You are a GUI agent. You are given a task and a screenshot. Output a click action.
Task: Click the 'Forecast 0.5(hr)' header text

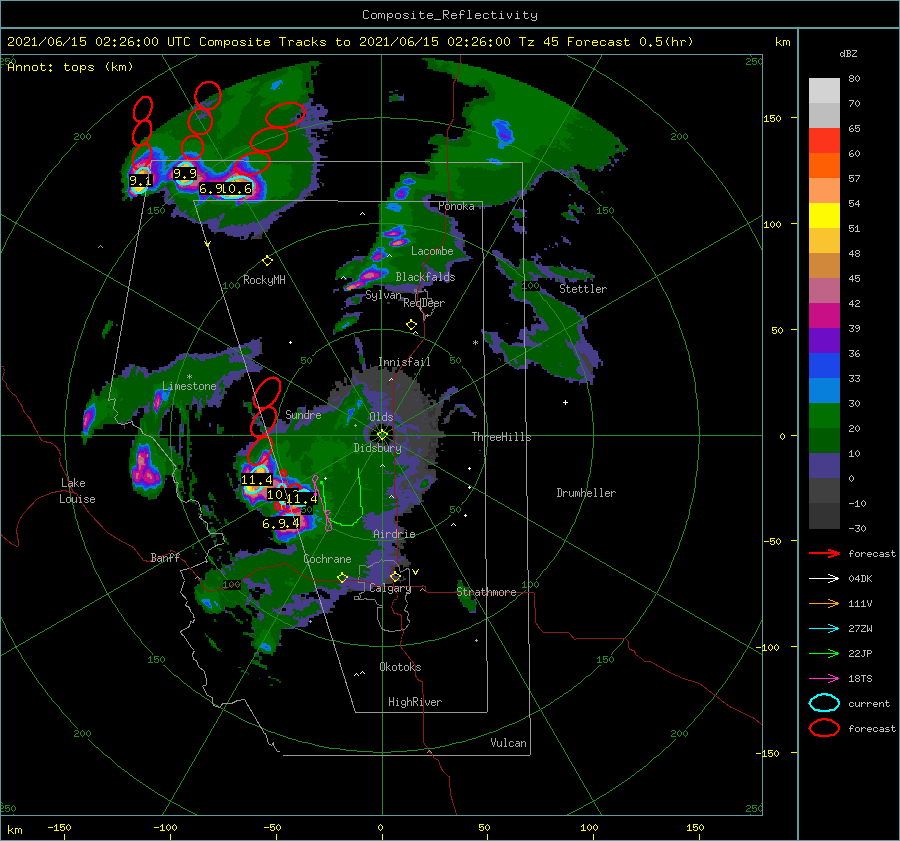point(630,42)
